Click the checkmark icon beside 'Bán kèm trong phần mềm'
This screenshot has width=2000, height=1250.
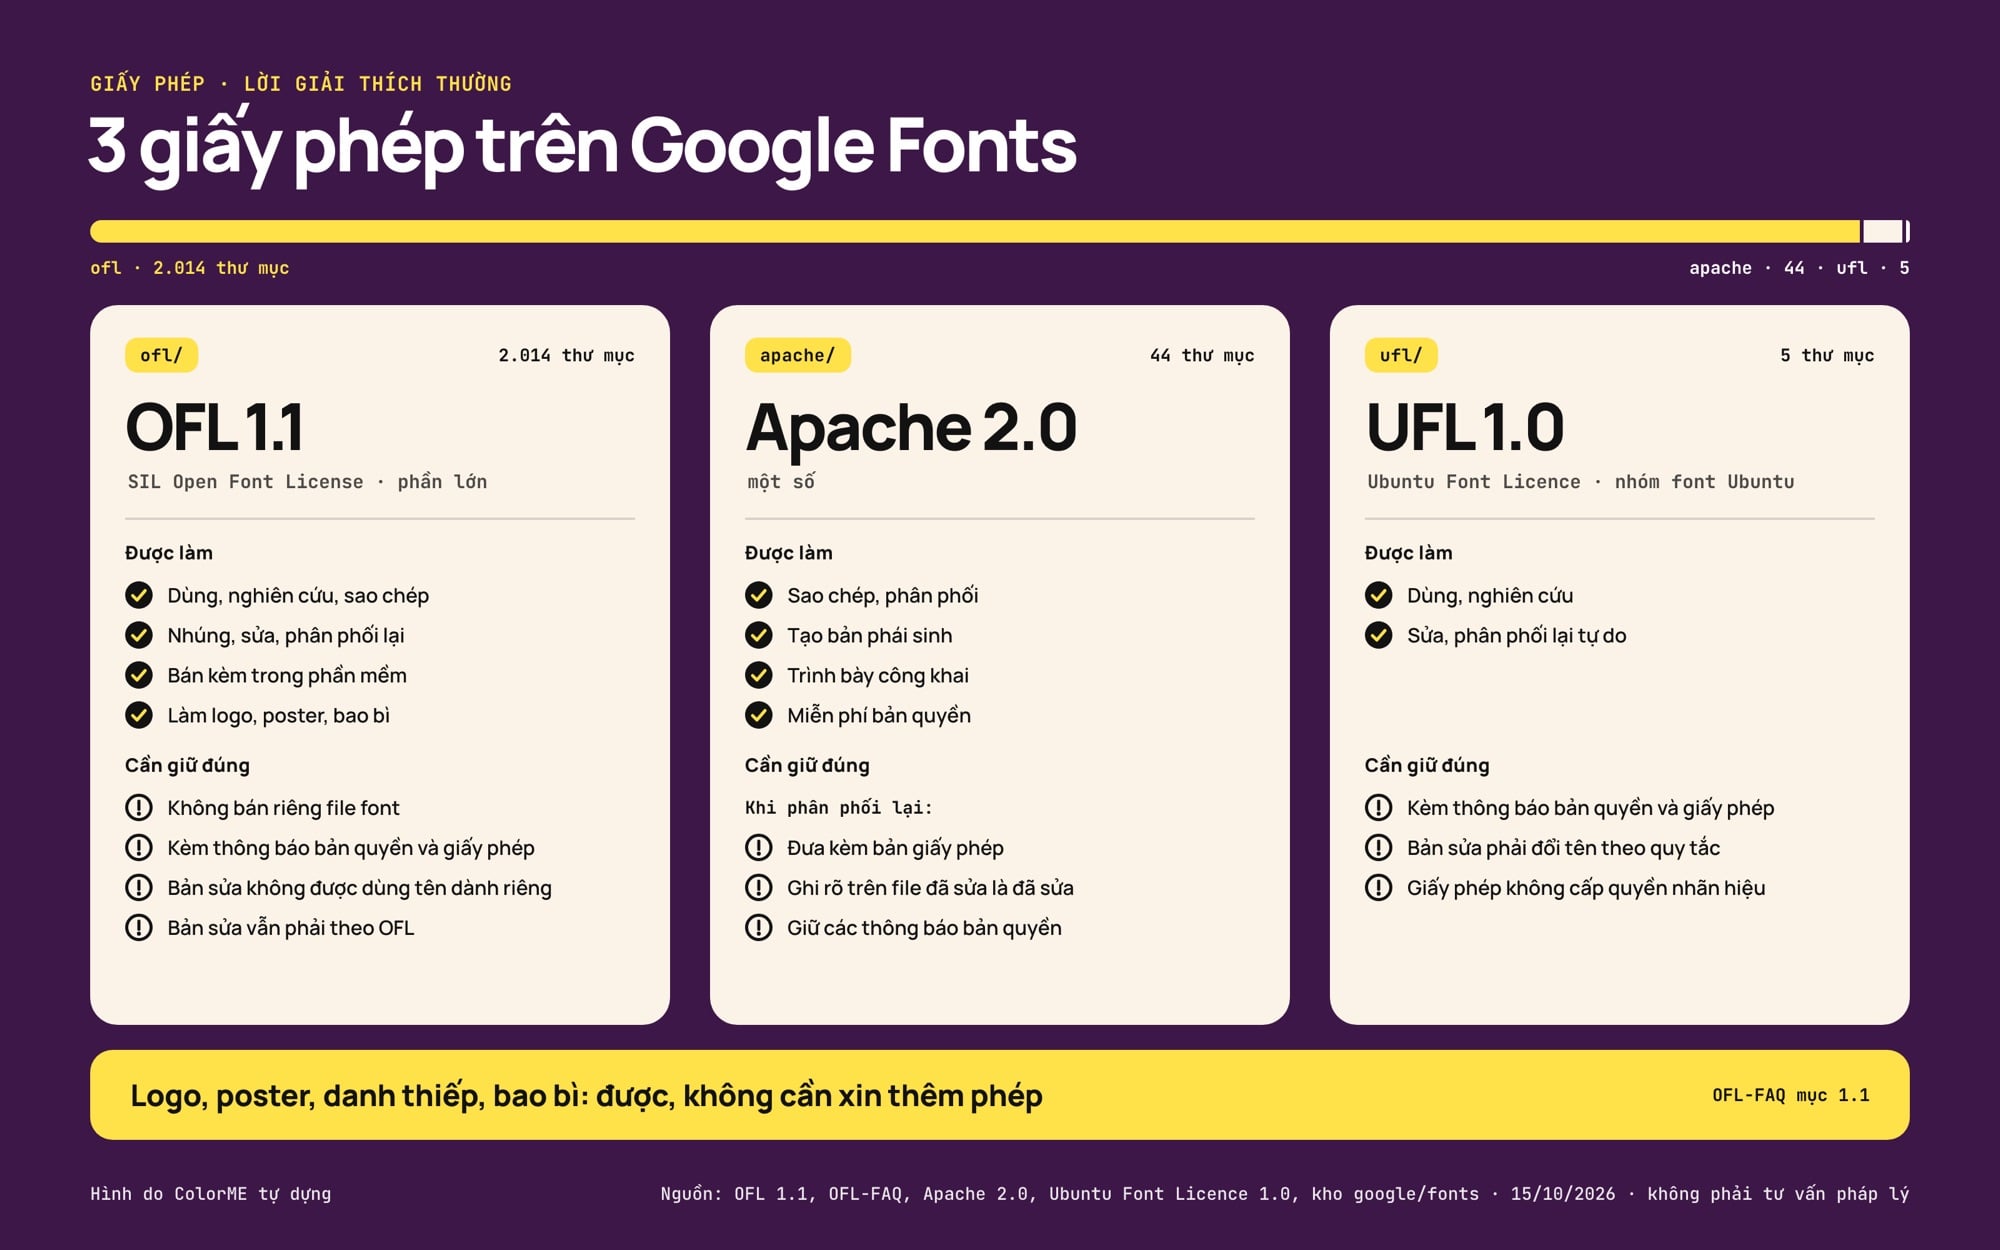(139, 676)
